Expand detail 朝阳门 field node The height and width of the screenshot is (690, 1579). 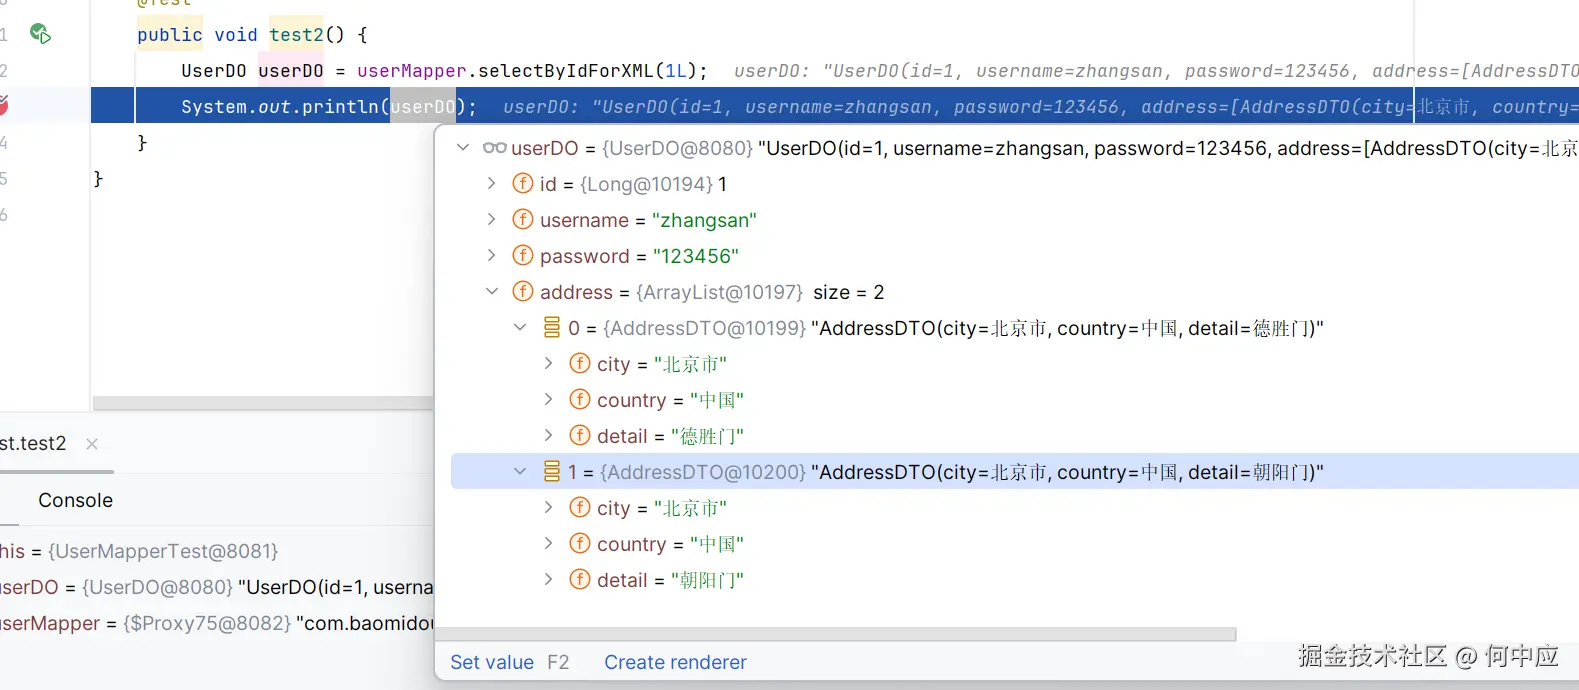548,580
